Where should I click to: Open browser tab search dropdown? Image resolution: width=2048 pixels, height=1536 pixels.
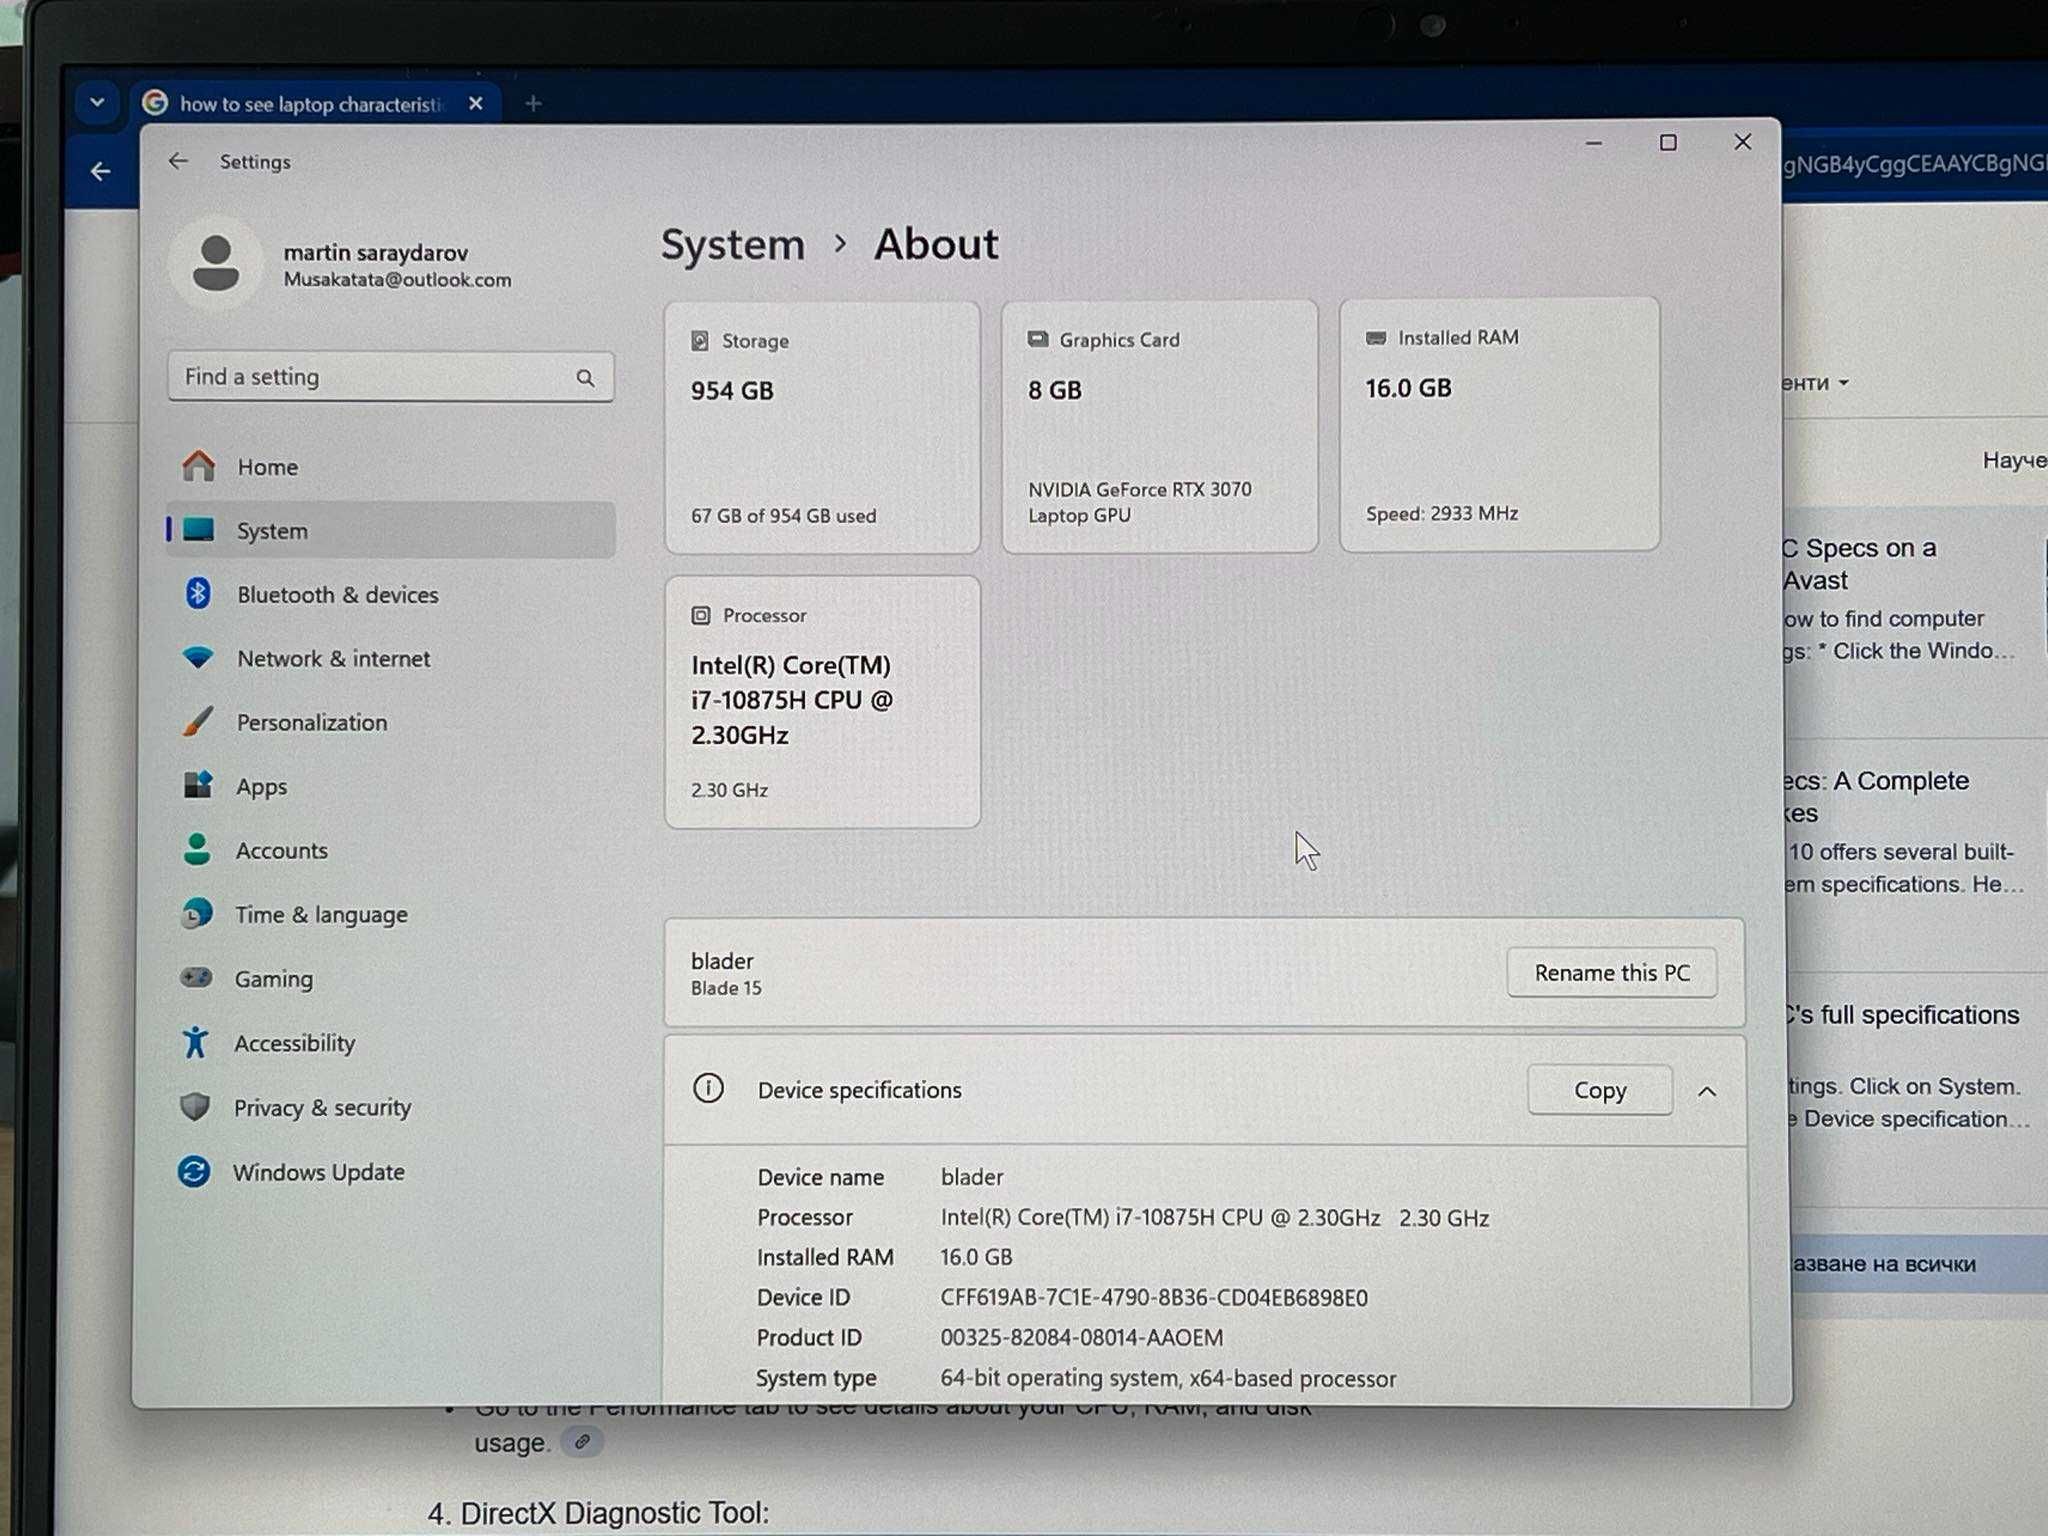click(x=97, y=102)
